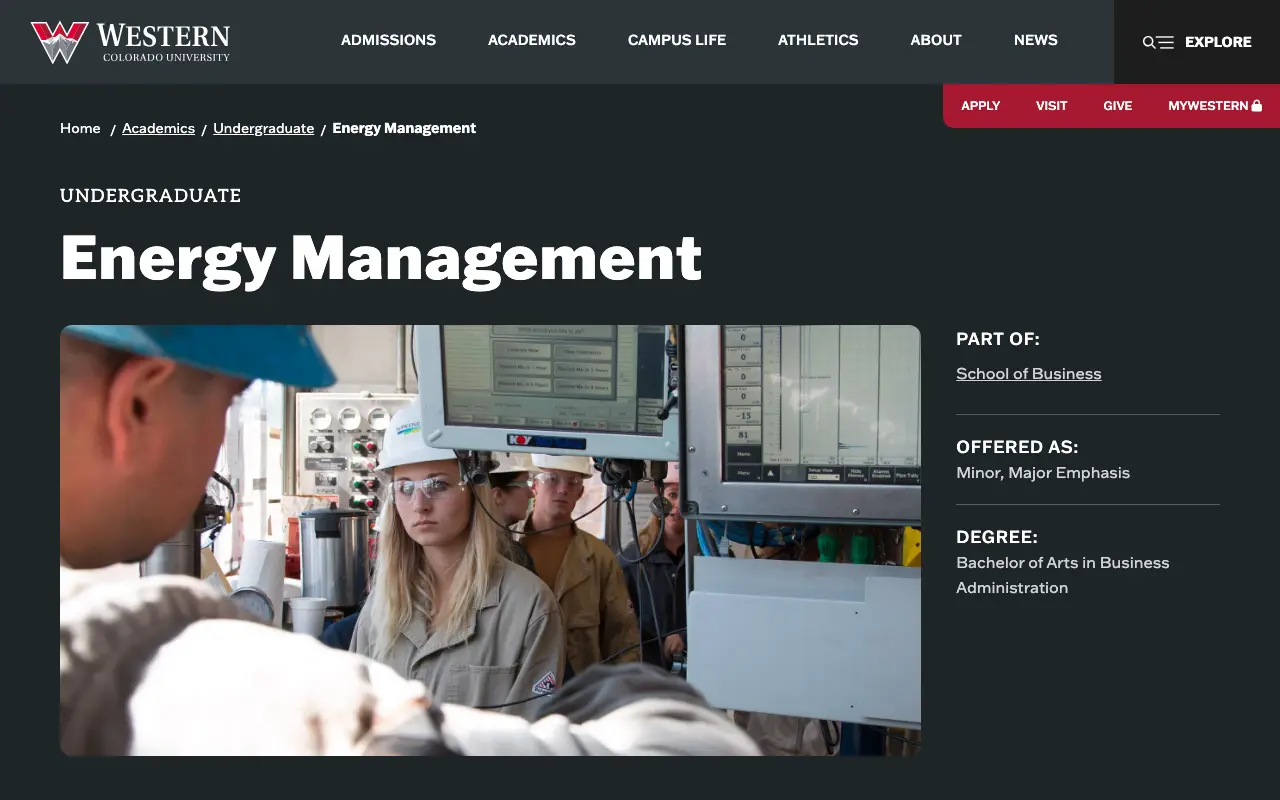The width and height of the screenshot is (1280, 800).
Task: Open the Admissions menu
Action: [x=388, y=40]
